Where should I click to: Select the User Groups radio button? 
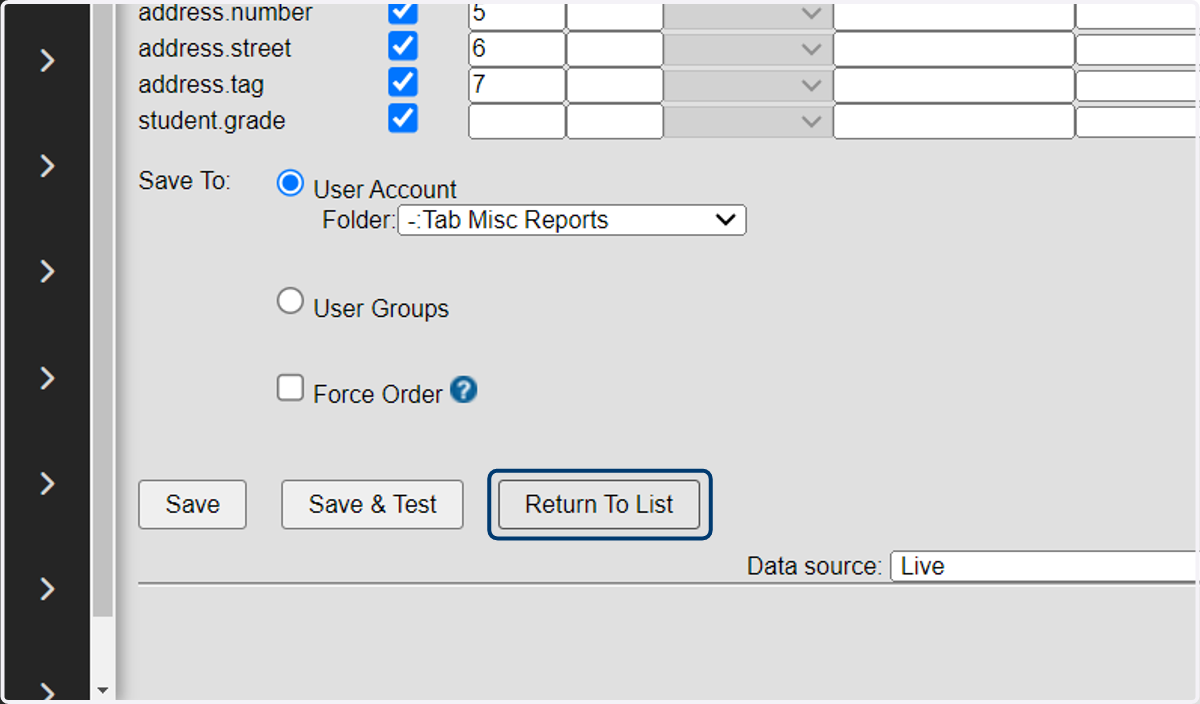pyautogui.click(x=290, y=301)
